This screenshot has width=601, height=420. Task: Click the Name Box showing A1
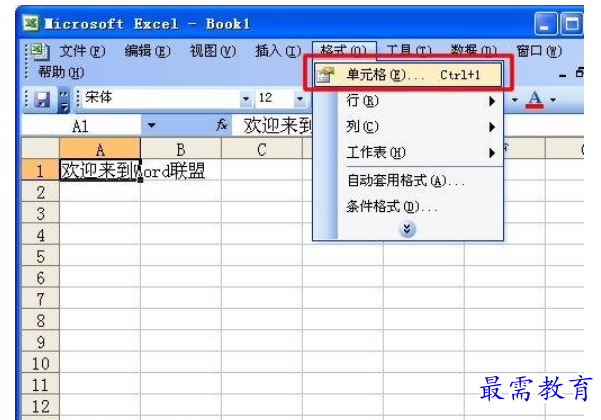pos(81,125)
